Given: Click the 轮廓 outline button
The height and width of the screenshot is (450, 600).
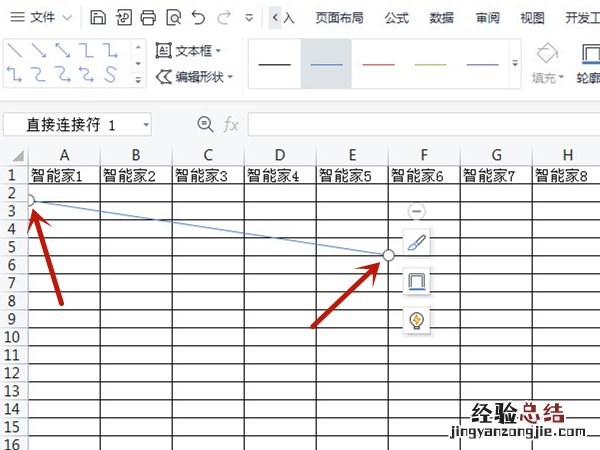Looking at the screenshot, I should click(x=589, y=63).
